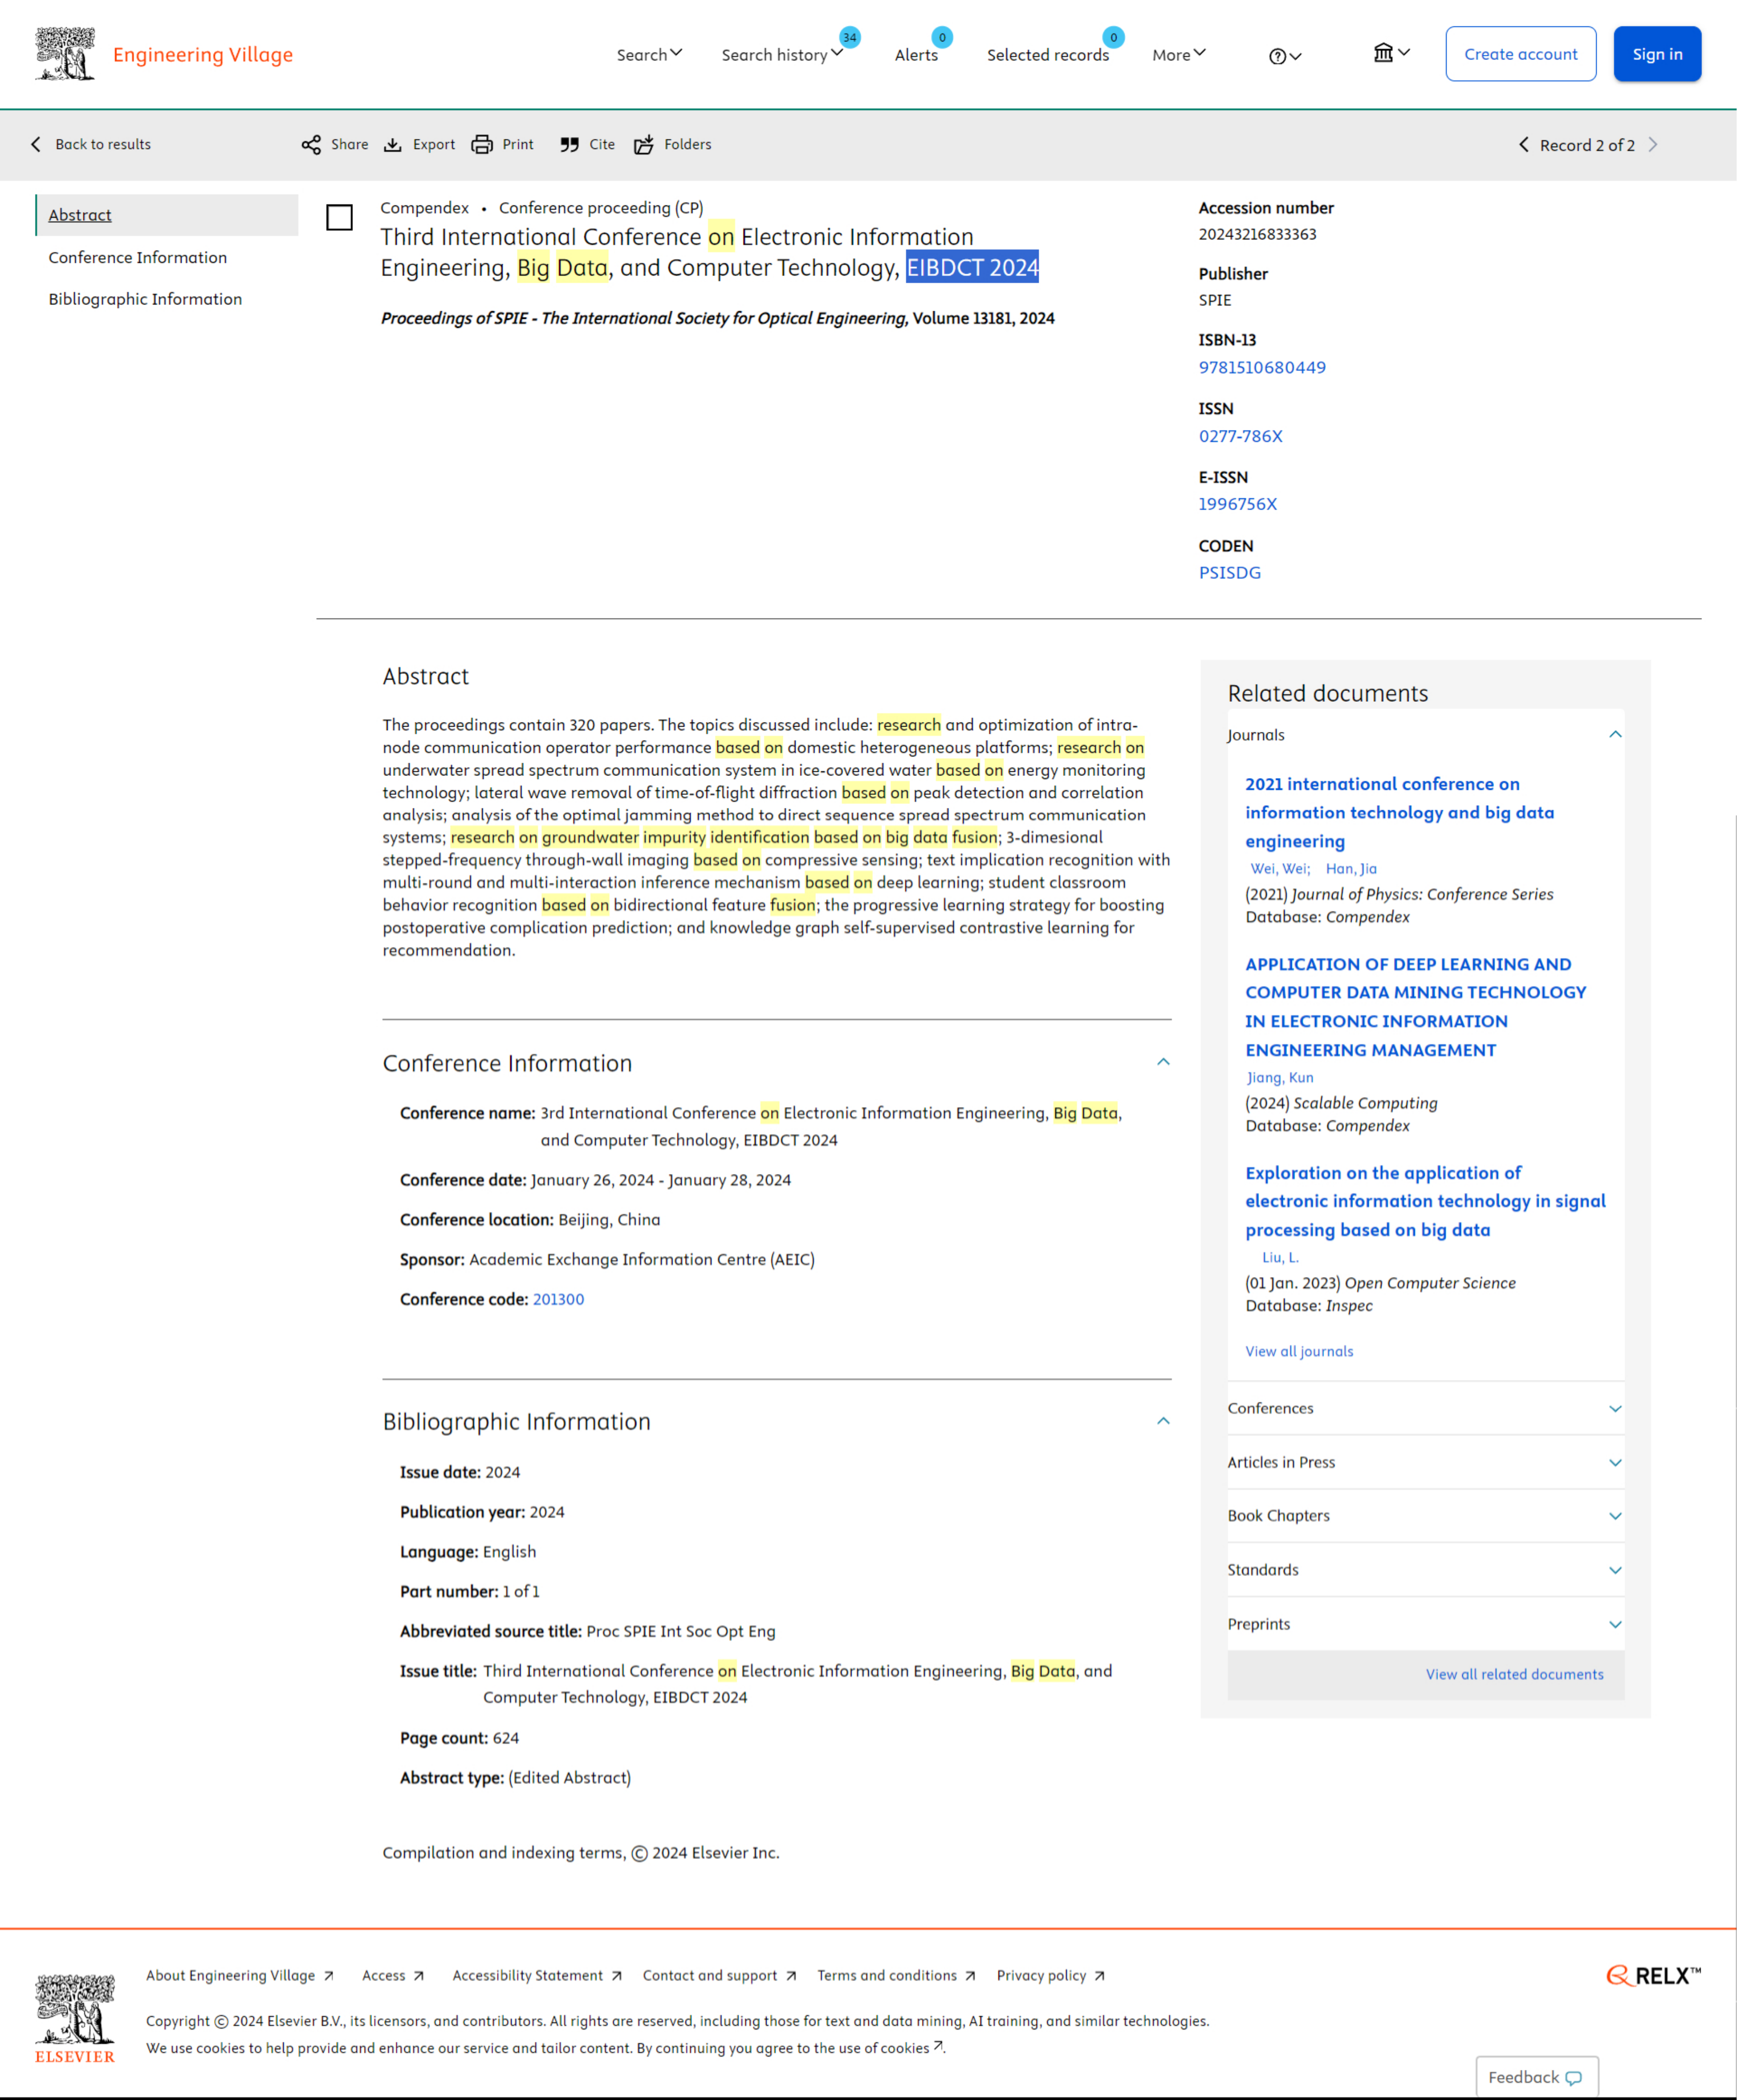Click the Create account button
Screen dimensions: 1737x2100
(1520, 54)
